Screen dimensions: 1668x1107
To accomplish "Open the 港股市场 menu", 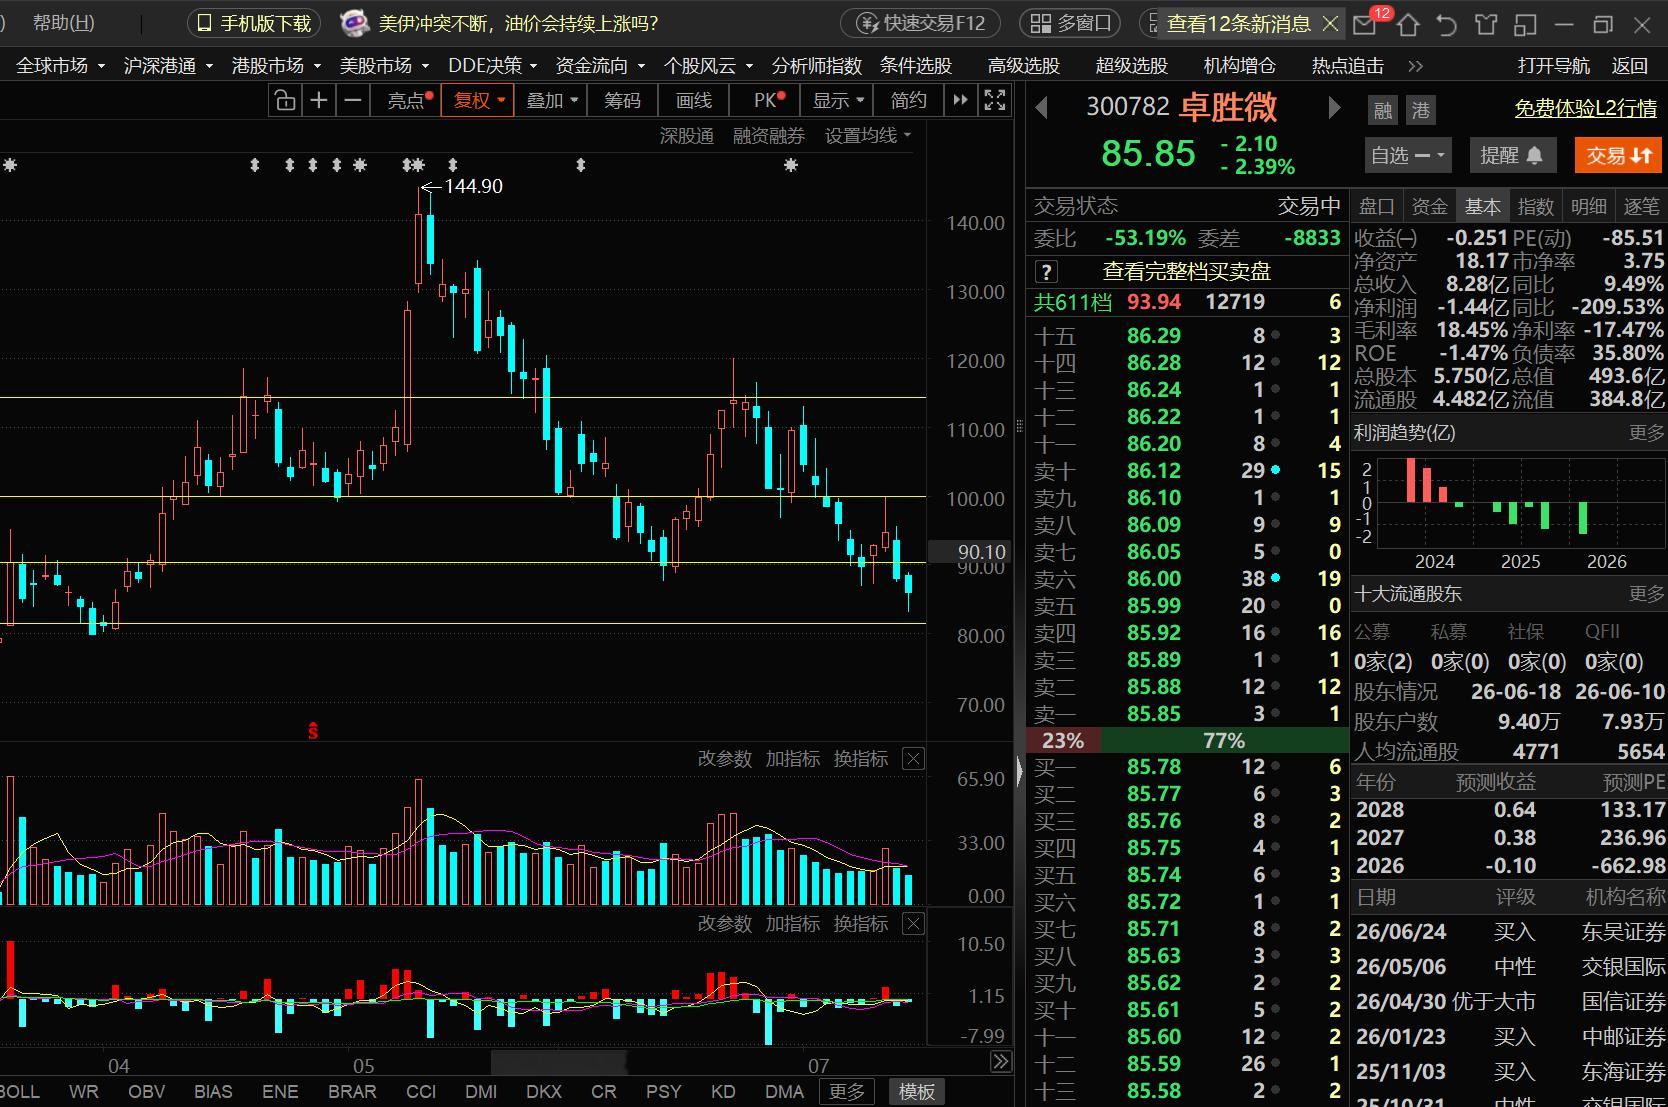I will point(276,66).
